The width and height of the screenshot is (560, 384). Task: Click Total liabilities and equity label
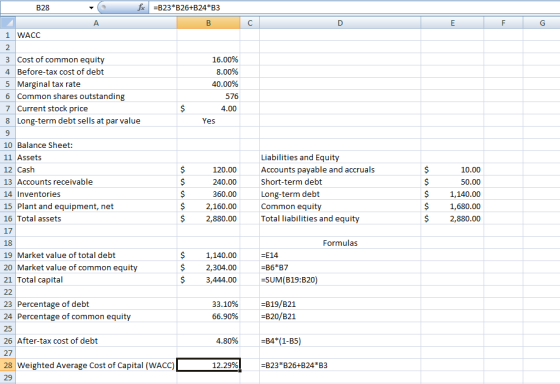[310, 219]
